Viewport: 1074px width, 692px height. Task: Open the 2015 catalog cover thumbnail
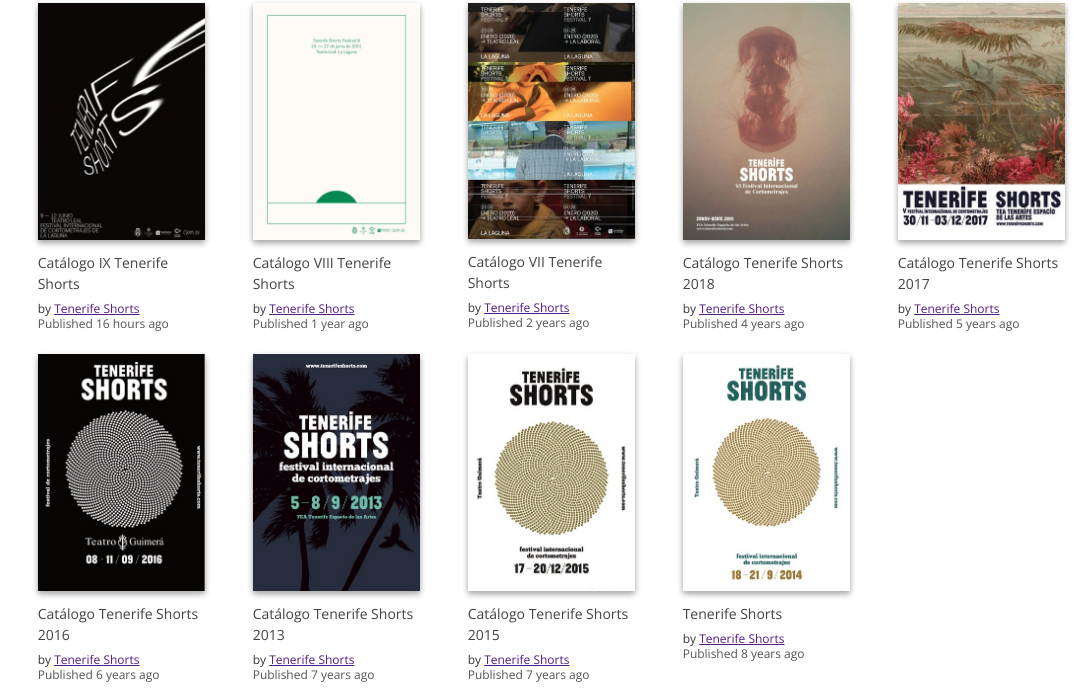point(551,472)
